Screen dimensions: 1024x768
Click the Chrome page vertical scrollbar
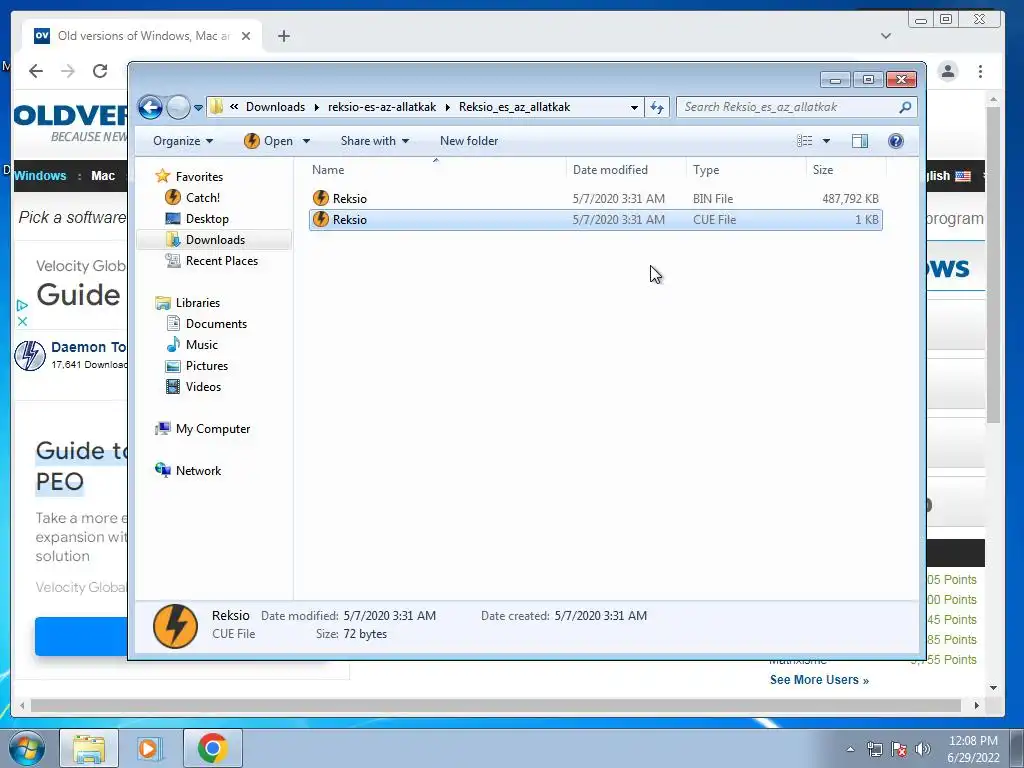[x=993, y=264]
